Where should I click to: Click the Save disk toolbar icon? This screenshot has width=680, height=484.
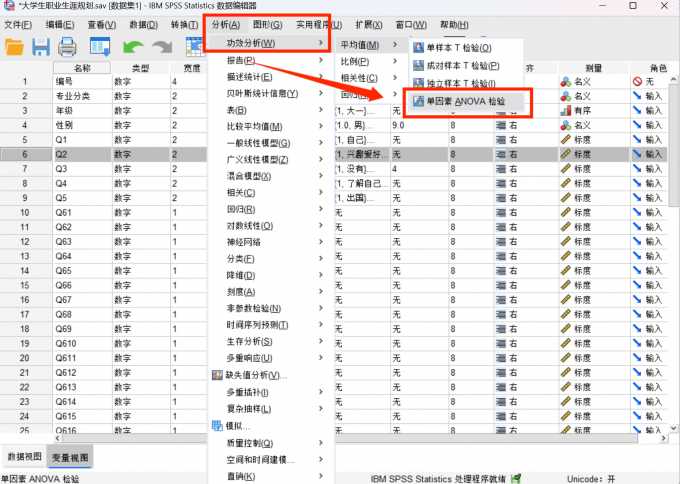[x=41, y=47]
